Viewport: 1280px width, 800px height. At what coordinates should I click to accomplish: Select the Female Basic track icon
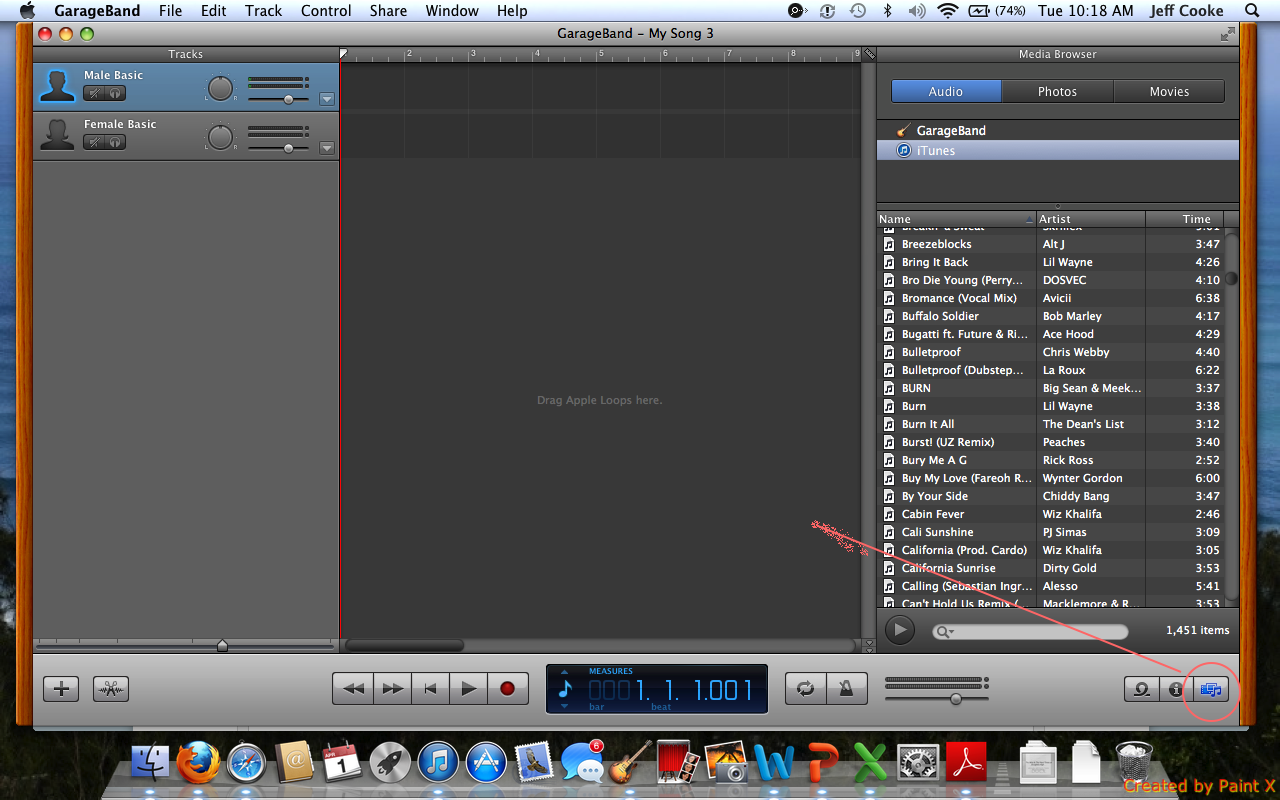(57, 136)
